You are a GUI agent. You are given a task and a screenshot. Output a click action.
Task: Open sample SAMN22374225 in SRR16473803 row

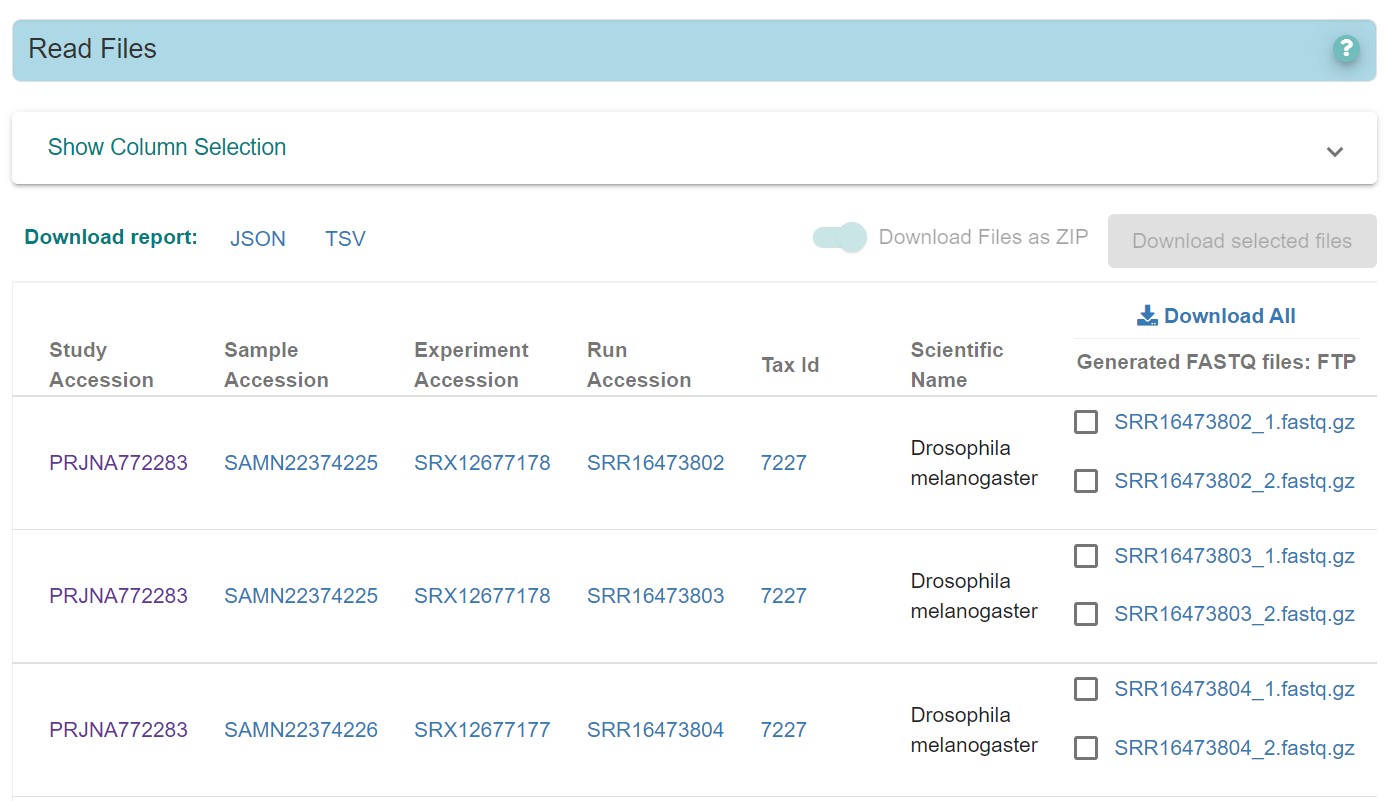(301, 596)
